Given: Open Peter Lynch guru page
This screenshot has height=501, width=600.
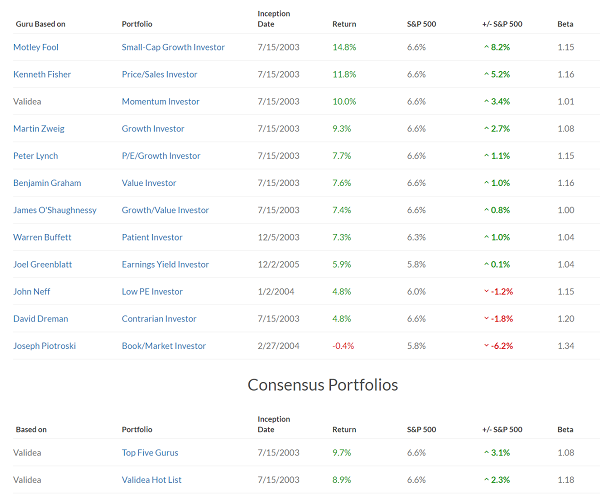Looking at the screenshot, I should coord(36,156).
